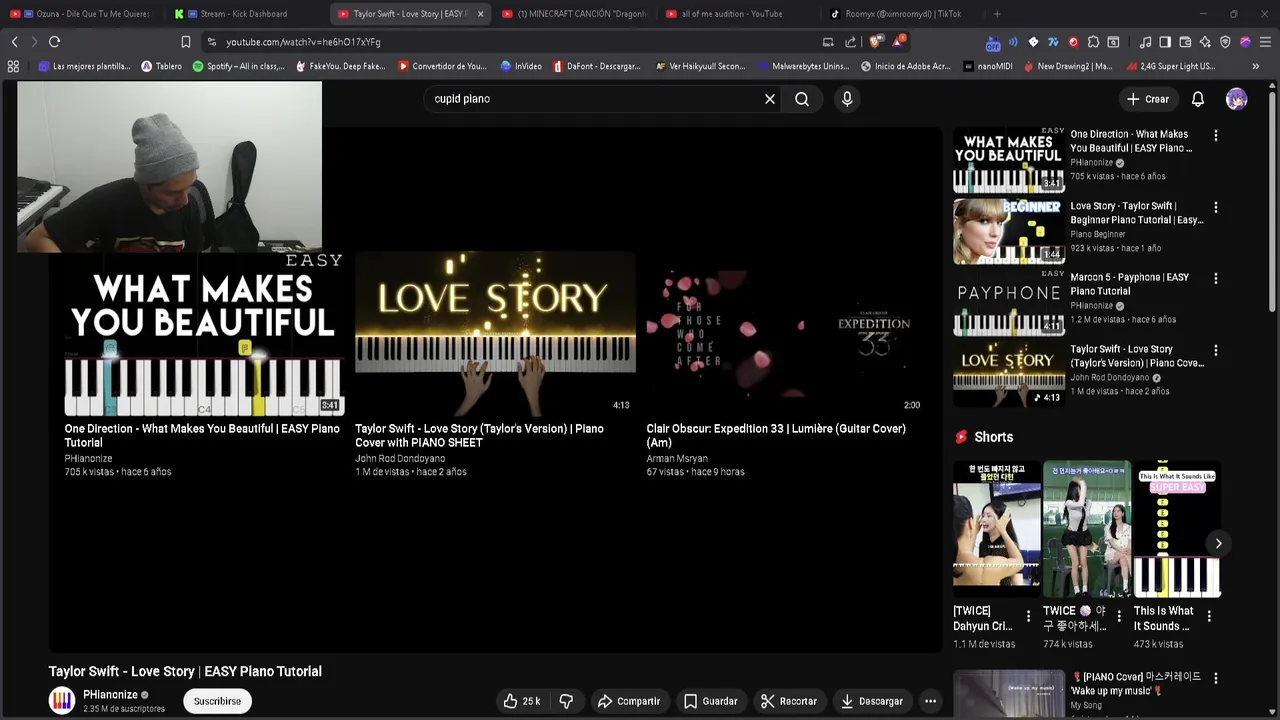Open the music note playlist icon
The height and width of the screenshot is (720, 1280).
pos(1145,42)
